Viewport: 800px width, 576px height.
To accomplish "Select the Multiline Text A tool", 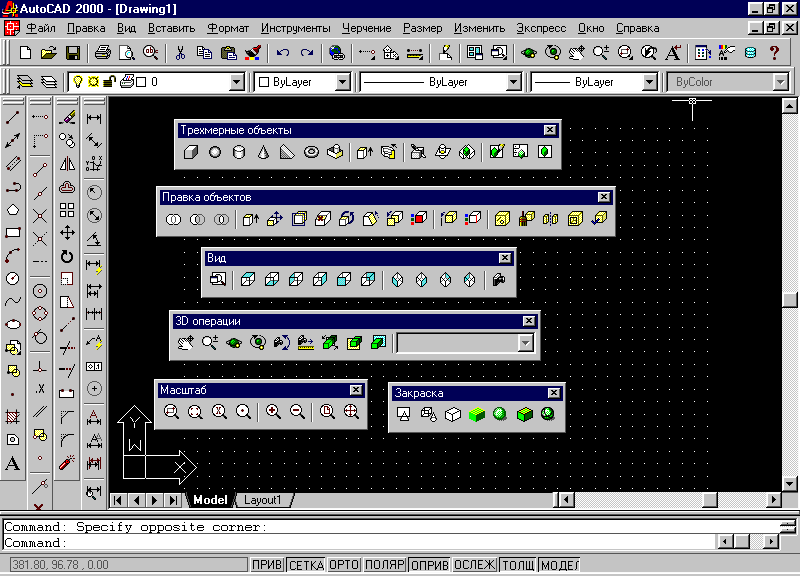I will point(13,463).
